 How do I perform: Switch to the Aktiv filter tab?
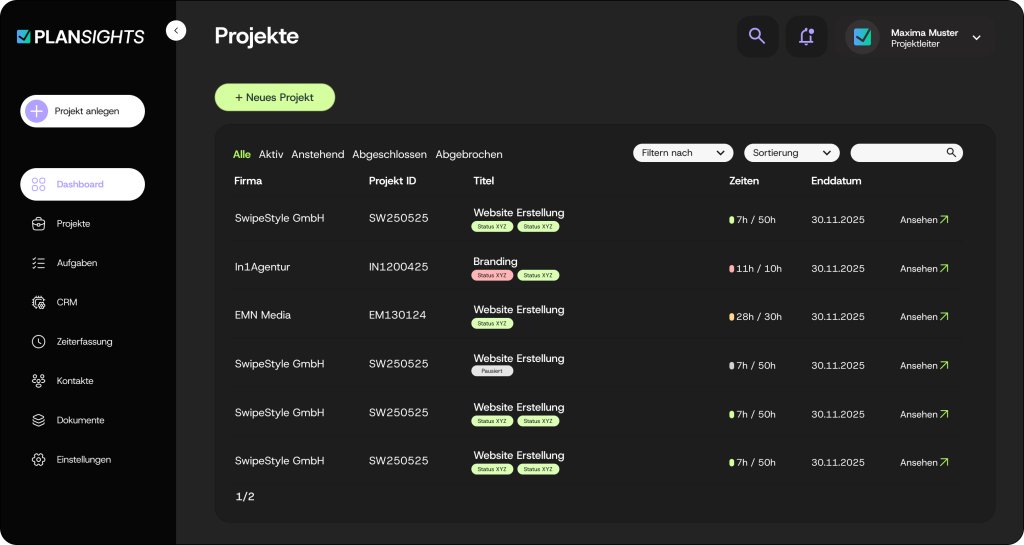271,155
